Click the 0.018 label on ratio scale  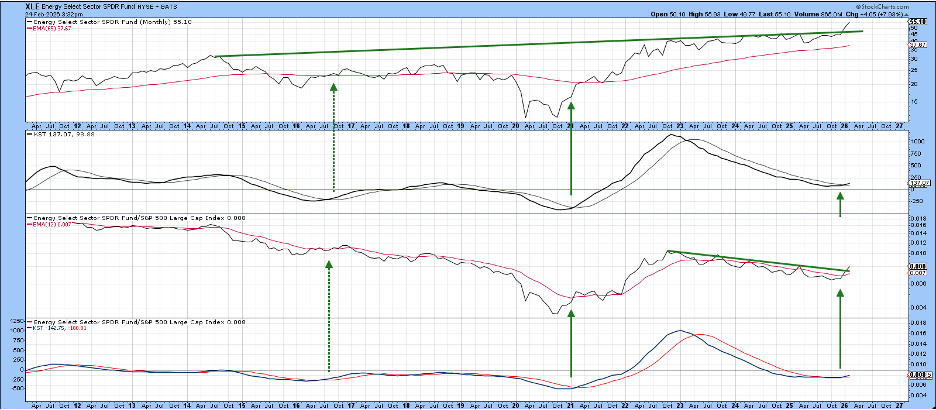click(918, 220)
